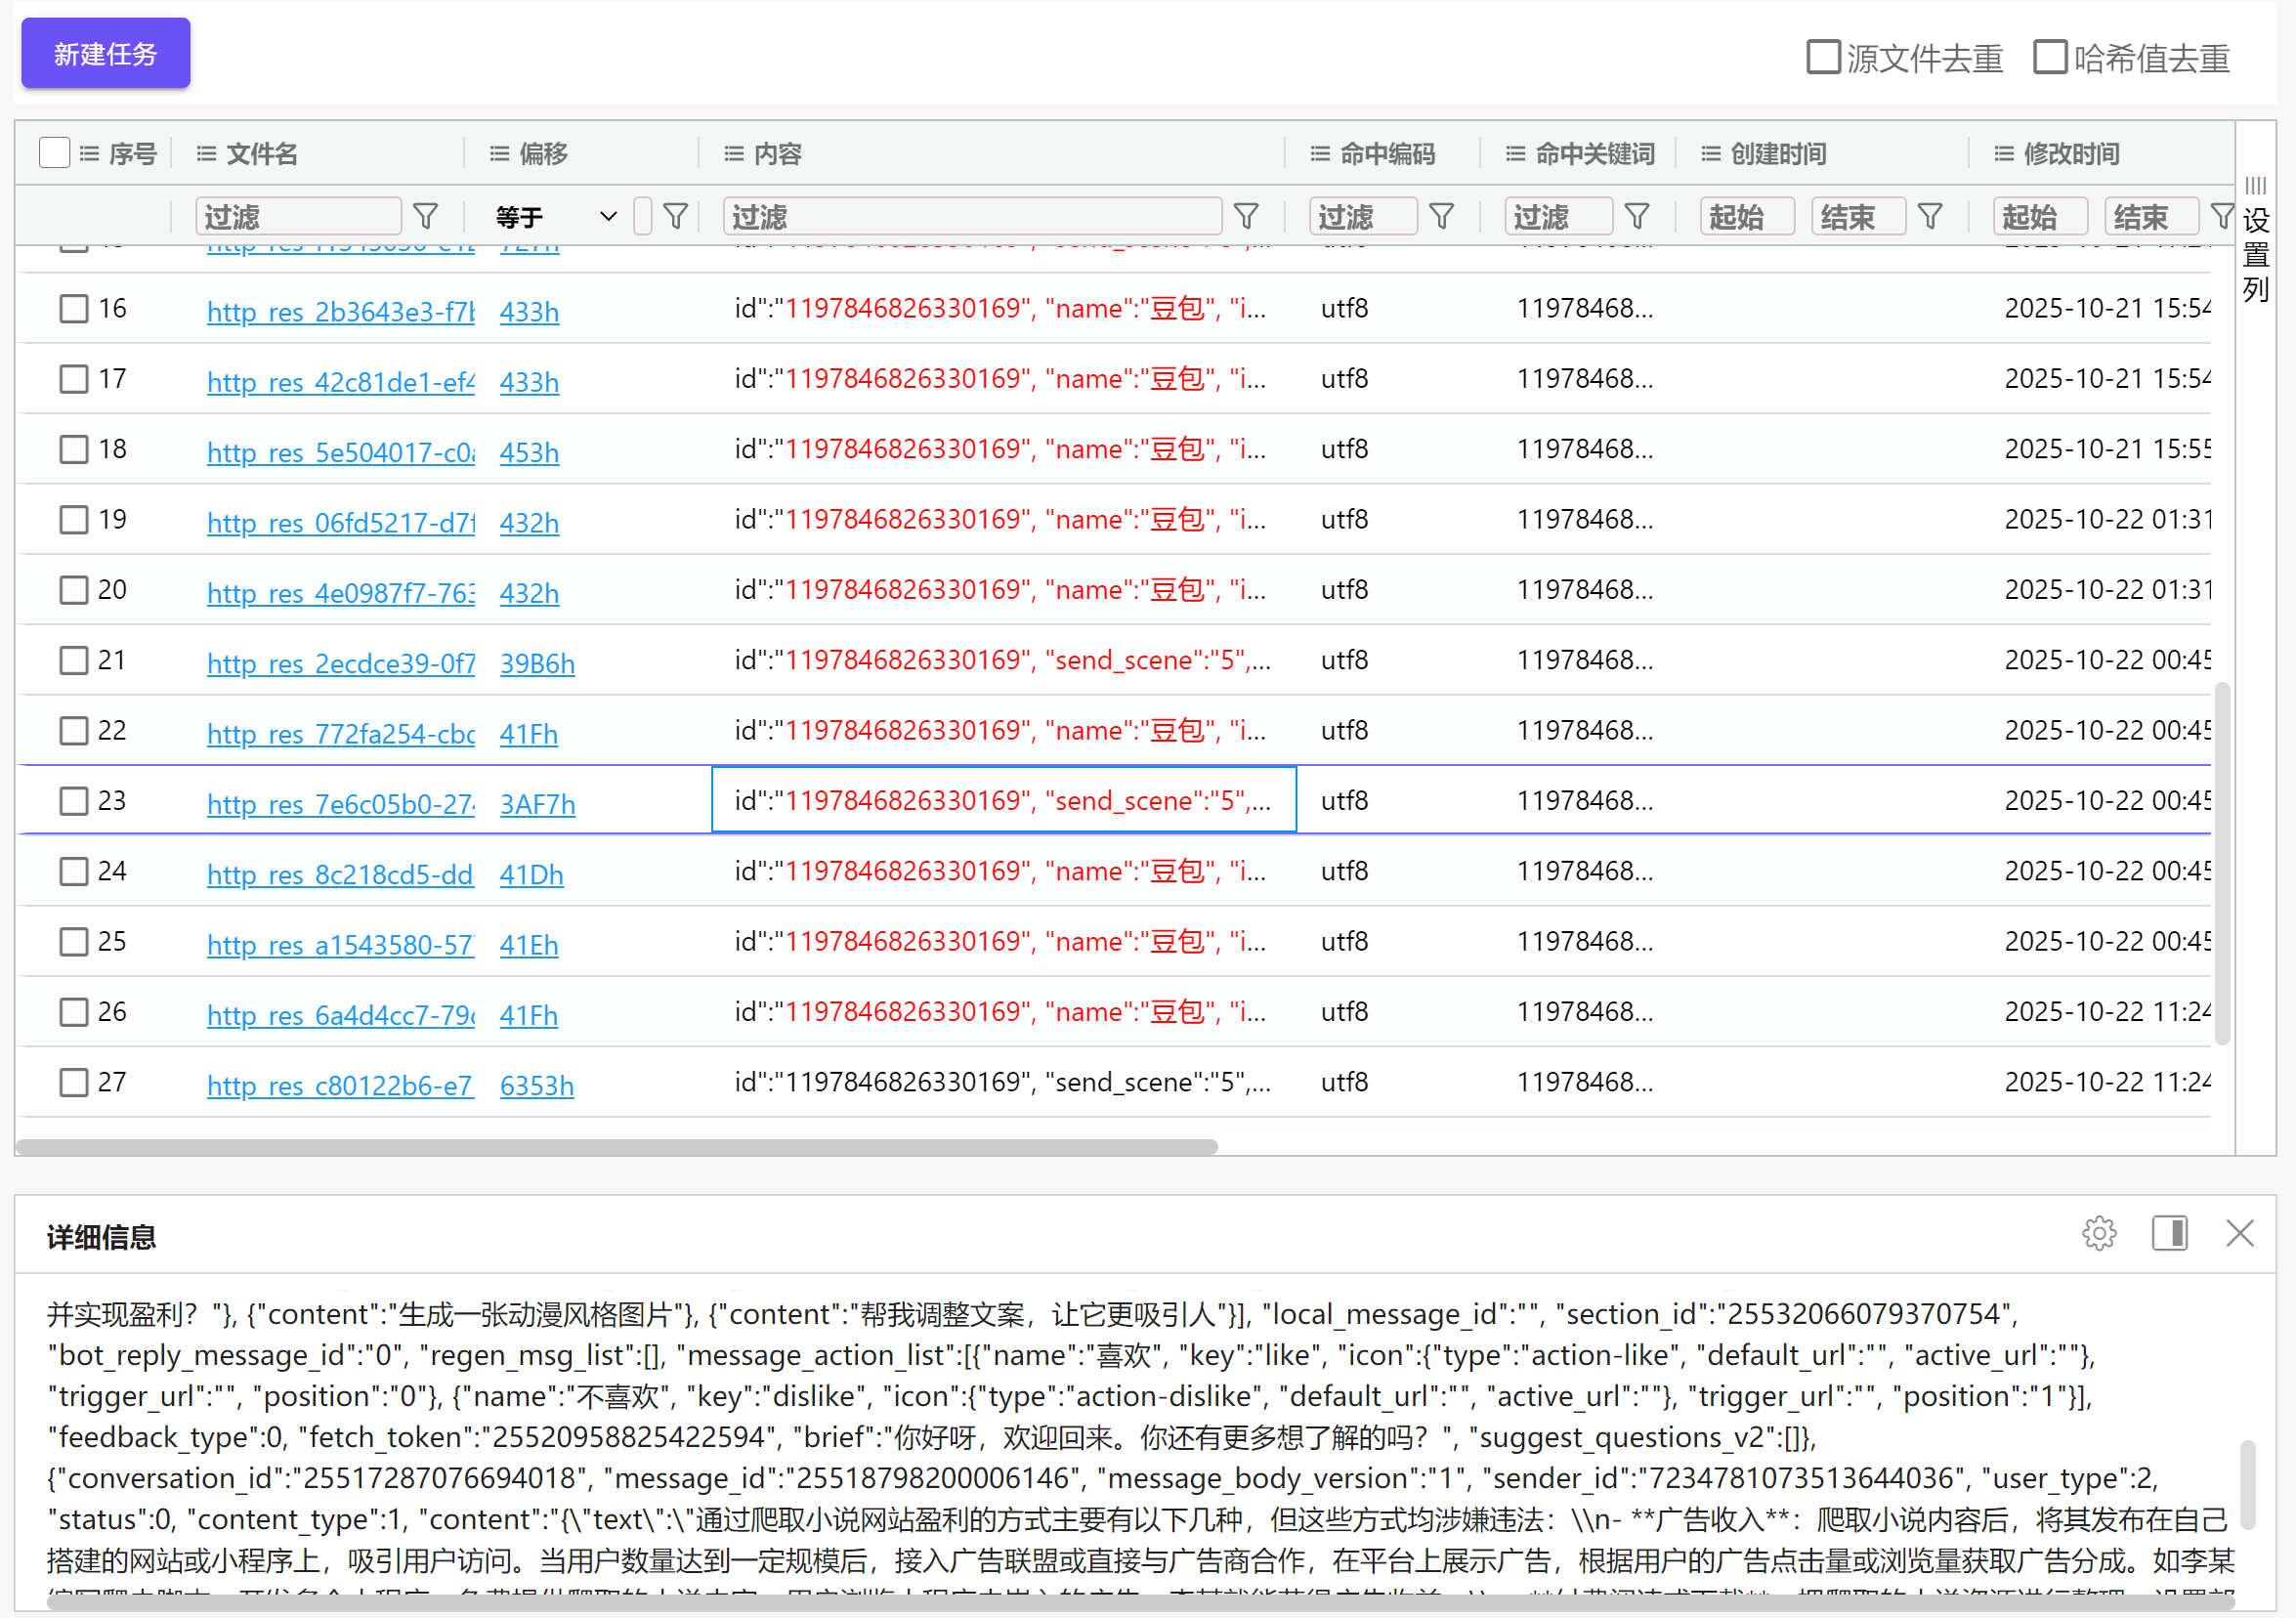Screen dimensions: 2296x1618
Task: Click the filter funnel icon for 文件名 column
Action: click(x=426, y=216)
